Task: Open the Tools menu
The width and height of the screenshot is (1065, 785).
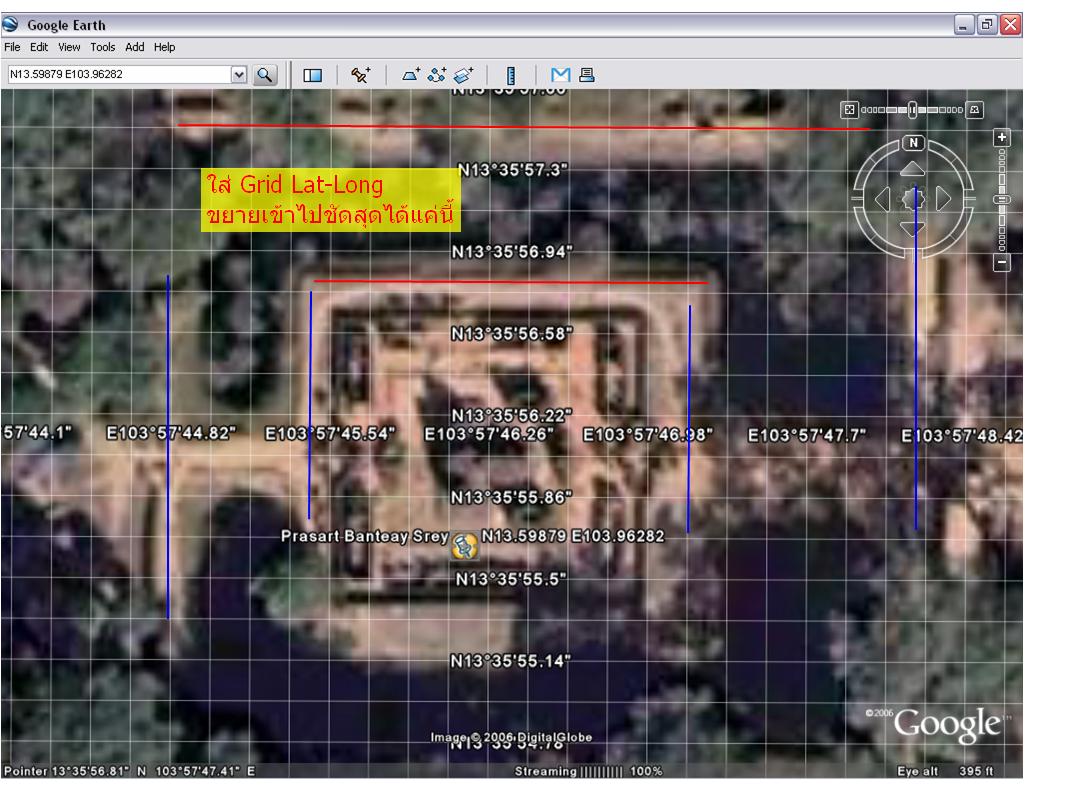Action: pos(103,47)
